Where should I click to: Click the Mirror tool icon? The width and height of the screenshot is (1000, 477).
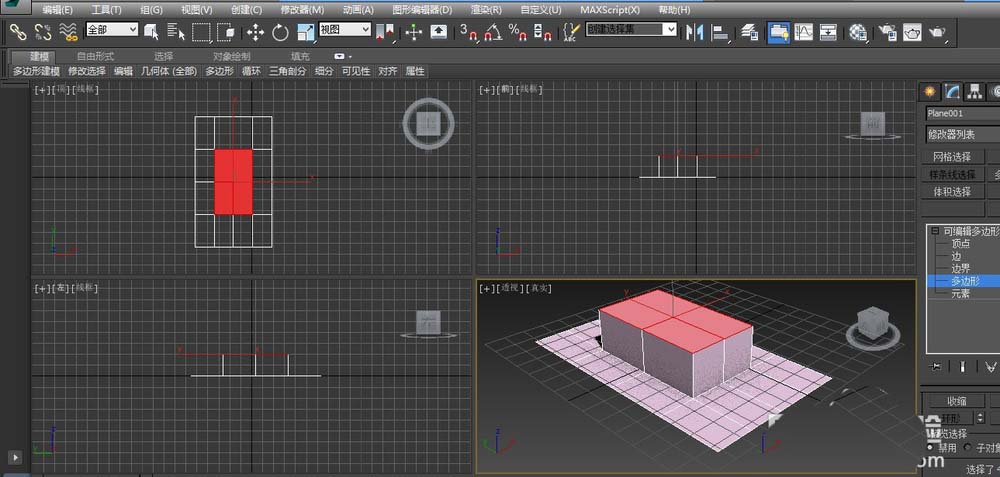pyautogui.click(x=694, y=32)
